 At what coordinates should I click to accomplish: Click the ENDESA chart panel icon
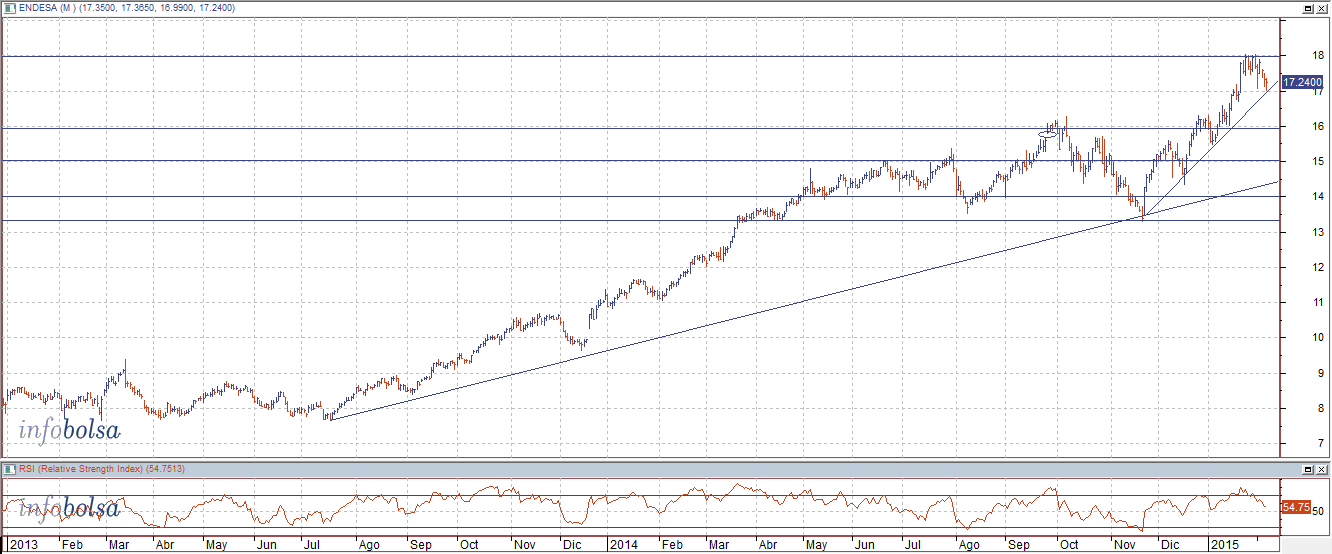tap(9, 8)
